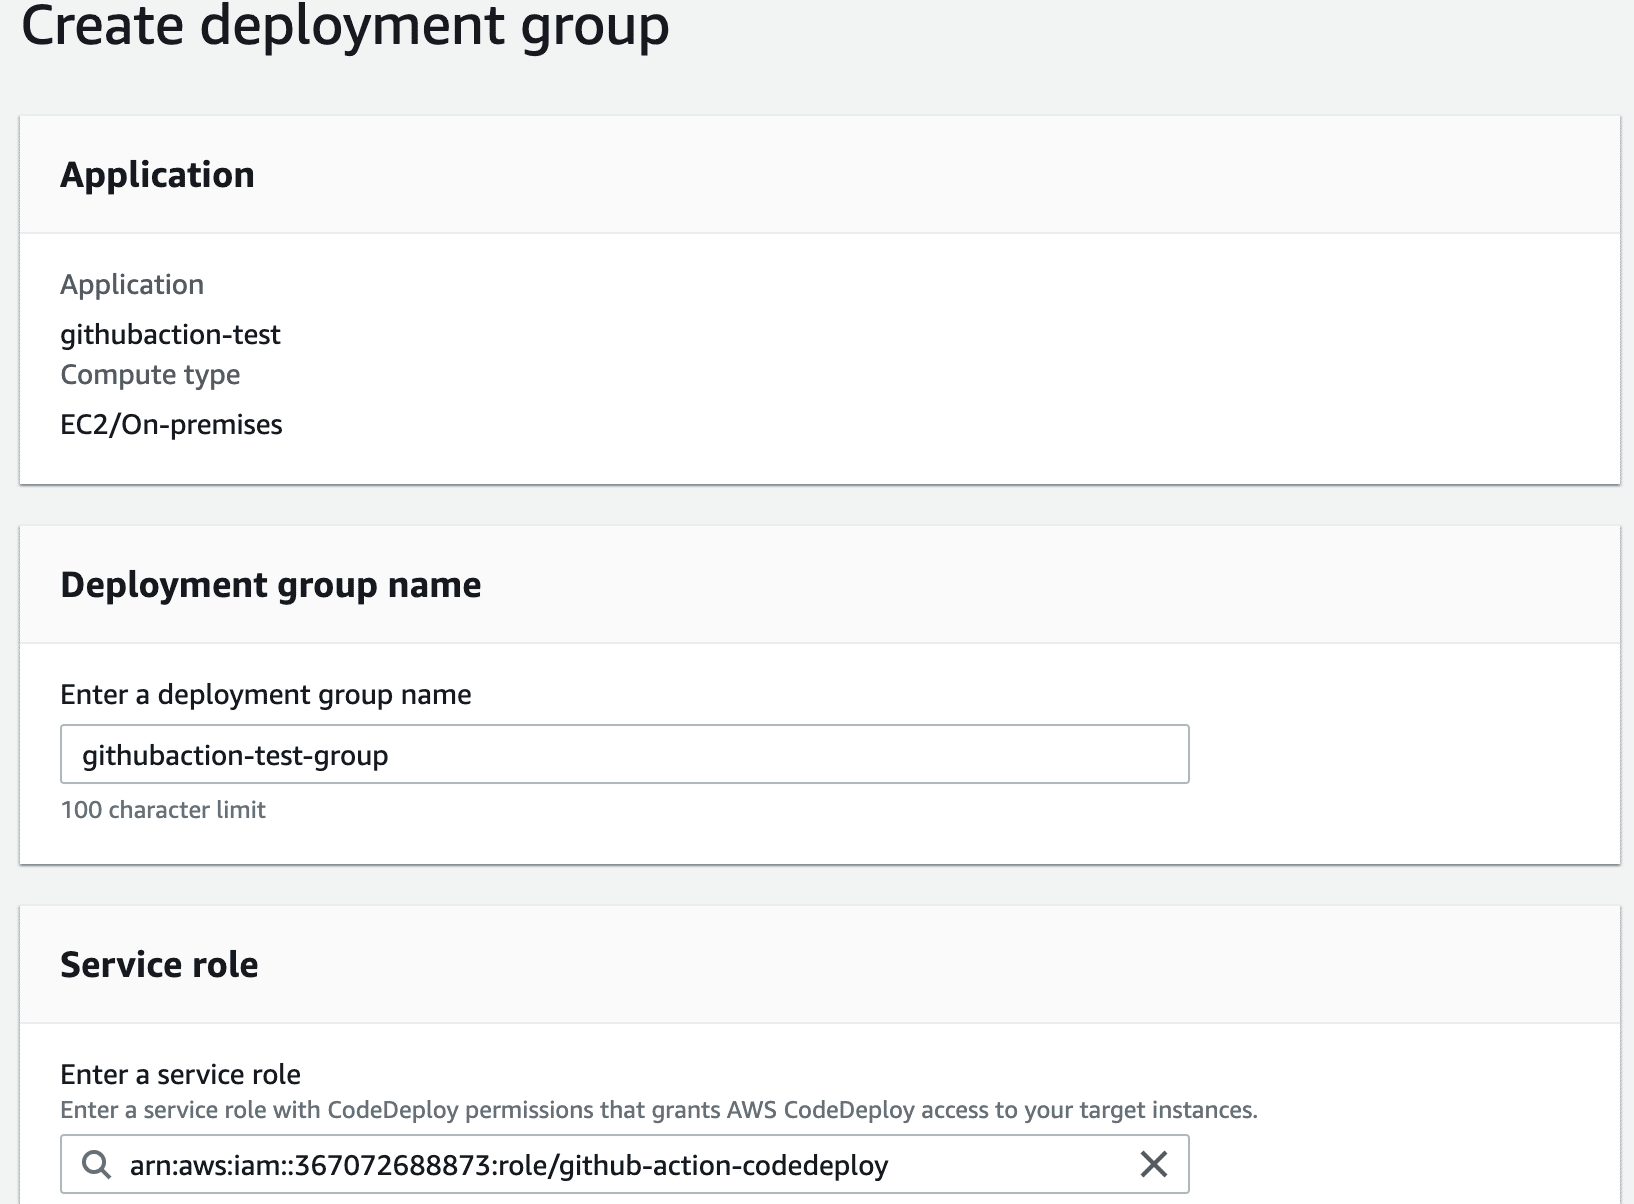This screenshot has height=1204, width=1634.
Task: Click the Enter a service role label
Action: pos(180,1073)
